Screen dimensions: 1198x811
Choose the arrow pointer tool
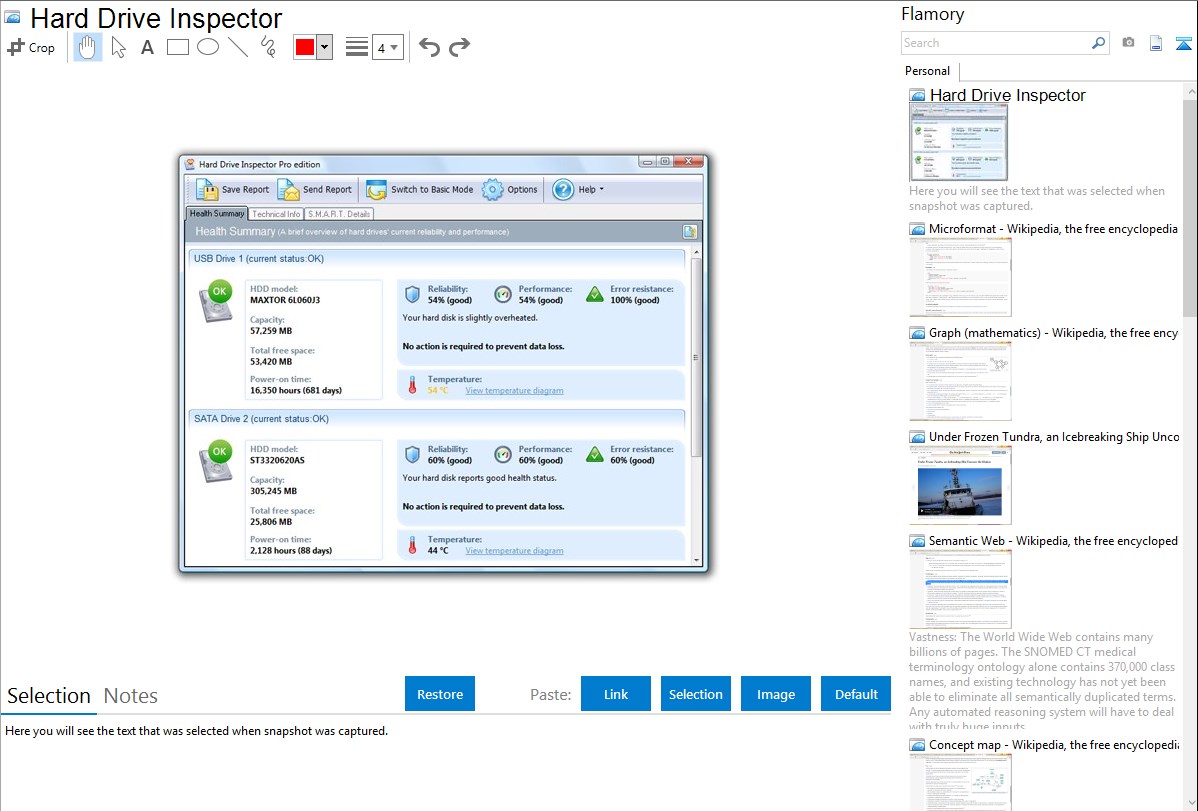pyautogui.click(x=118, y=47)
